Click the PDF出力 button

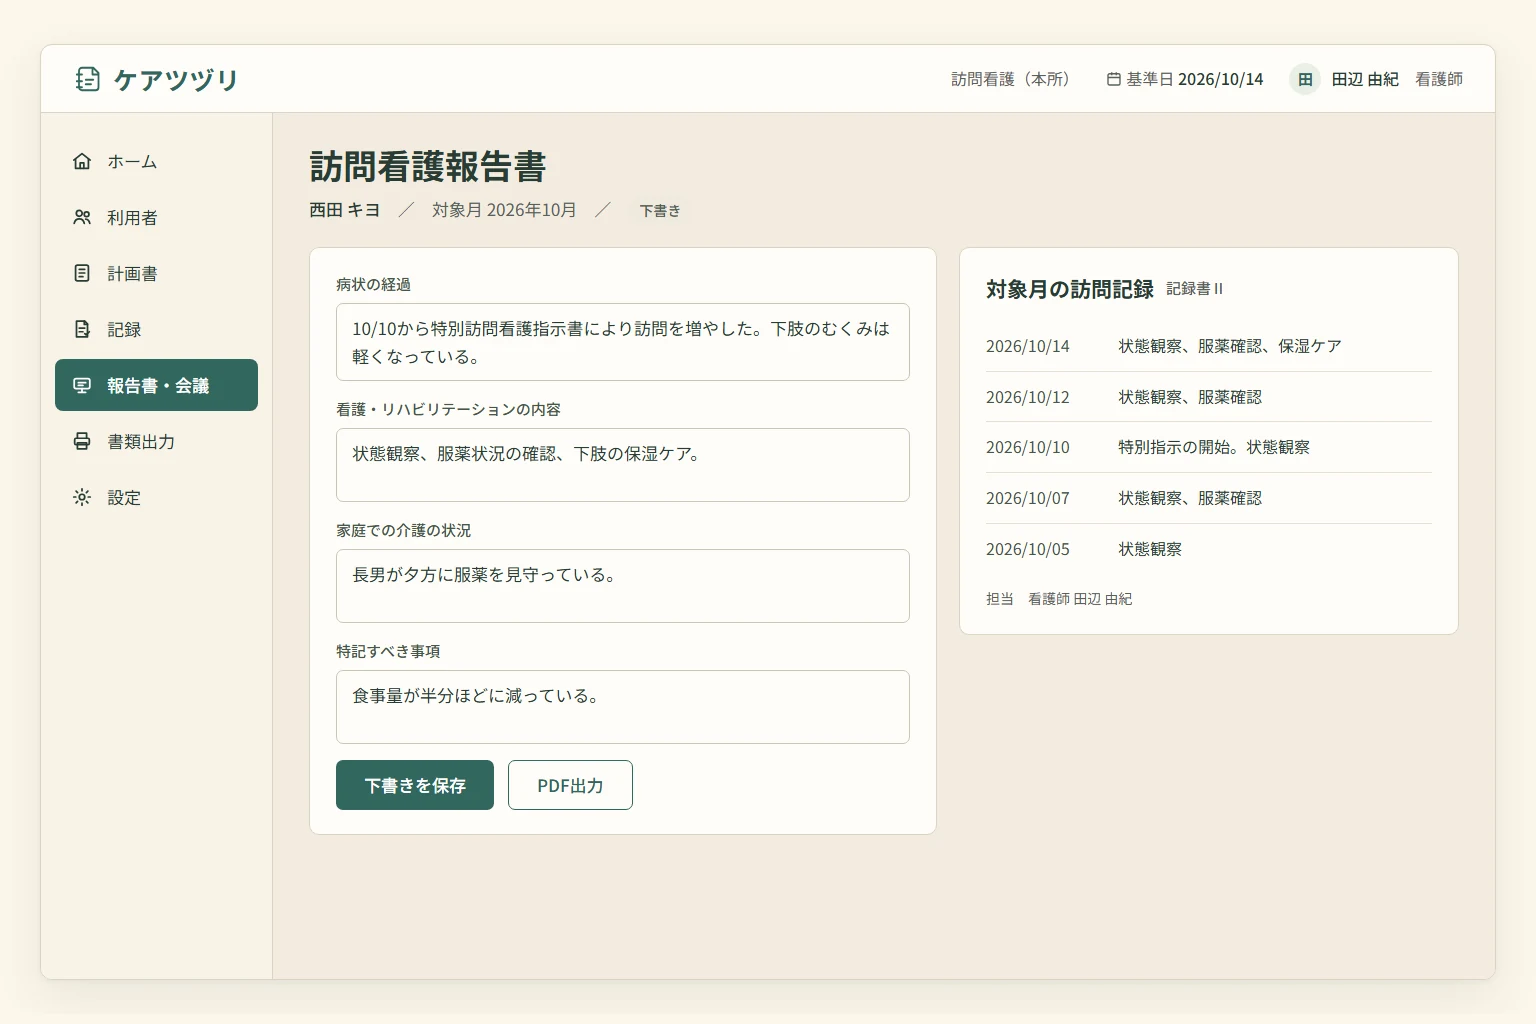coord(570,785)
